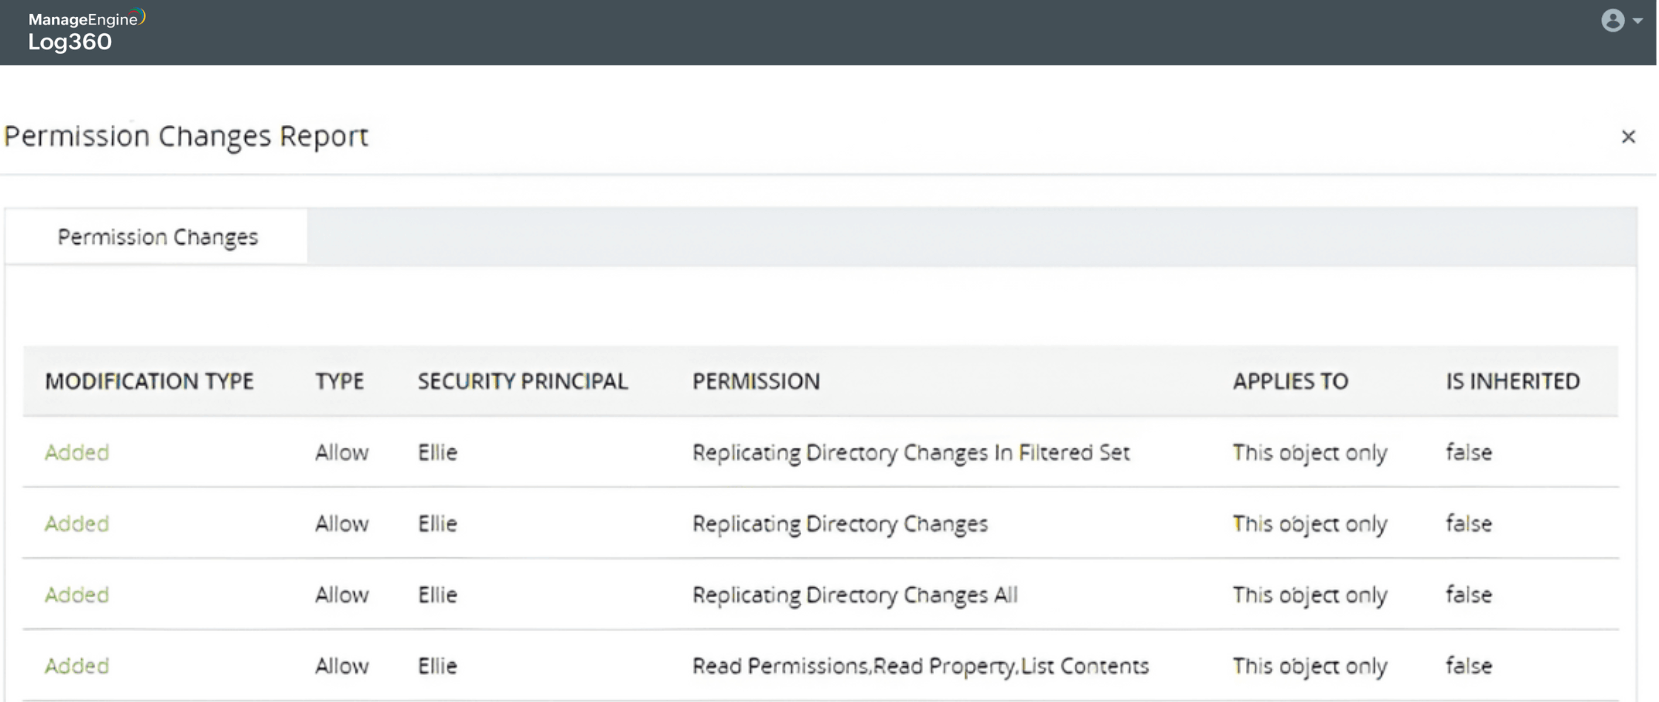Click the Replicating Directory Changes All entry
This screenshot has width=1659, height=702.
click(x=854, y=595)
